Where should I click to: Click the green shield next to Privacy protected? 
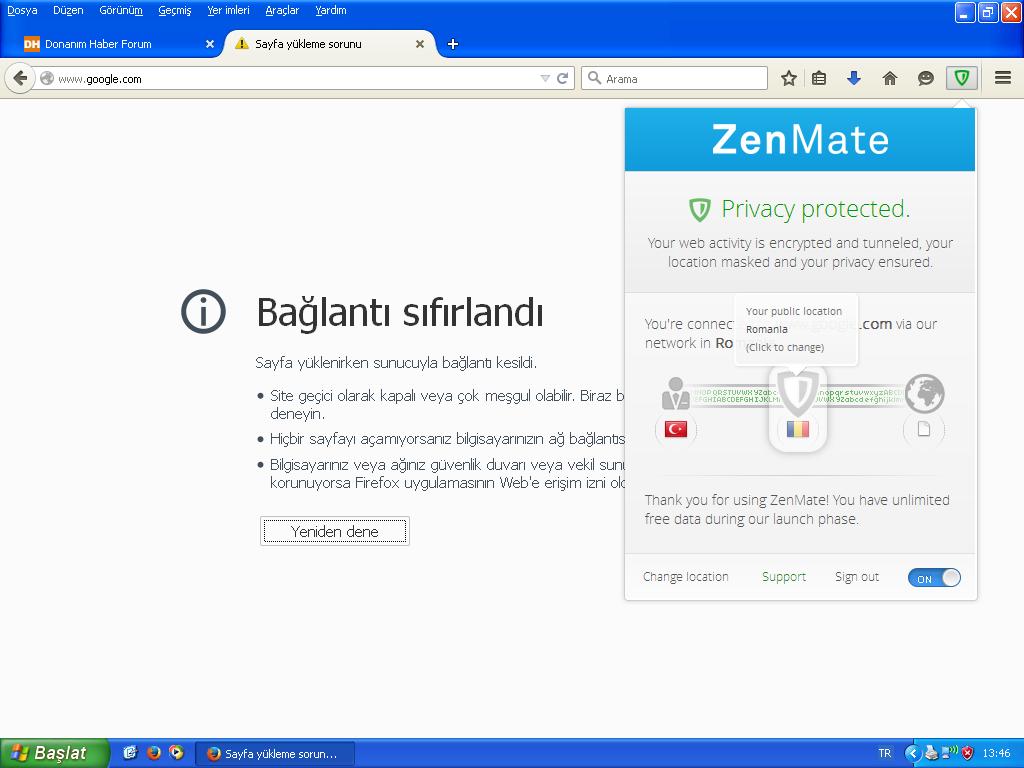(699, 210)
